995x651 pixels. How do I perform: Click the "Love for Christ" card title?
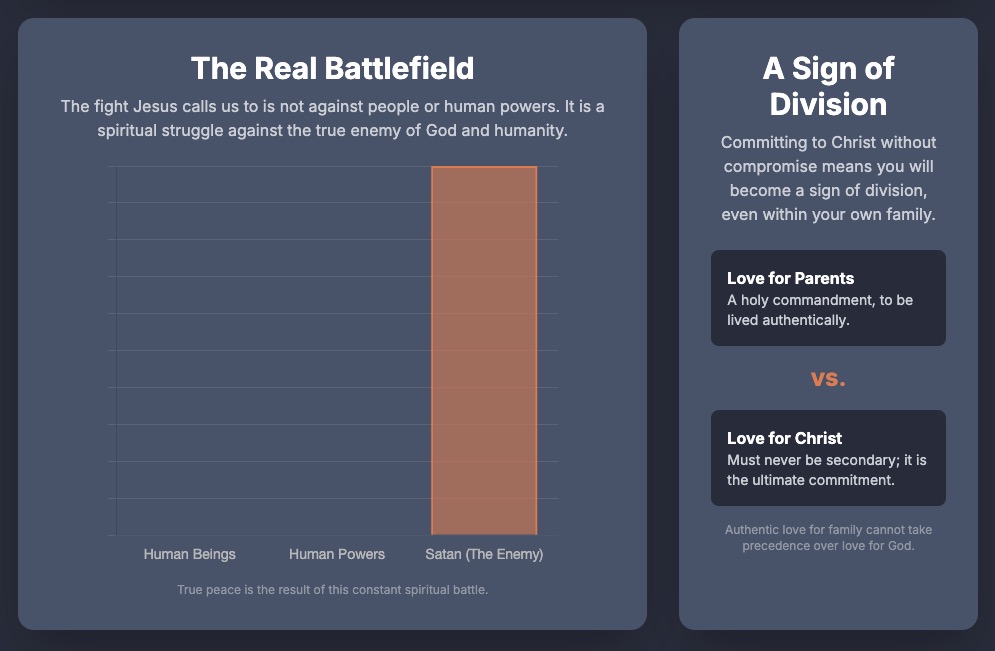pyautogui.click(x=784, y=438)
